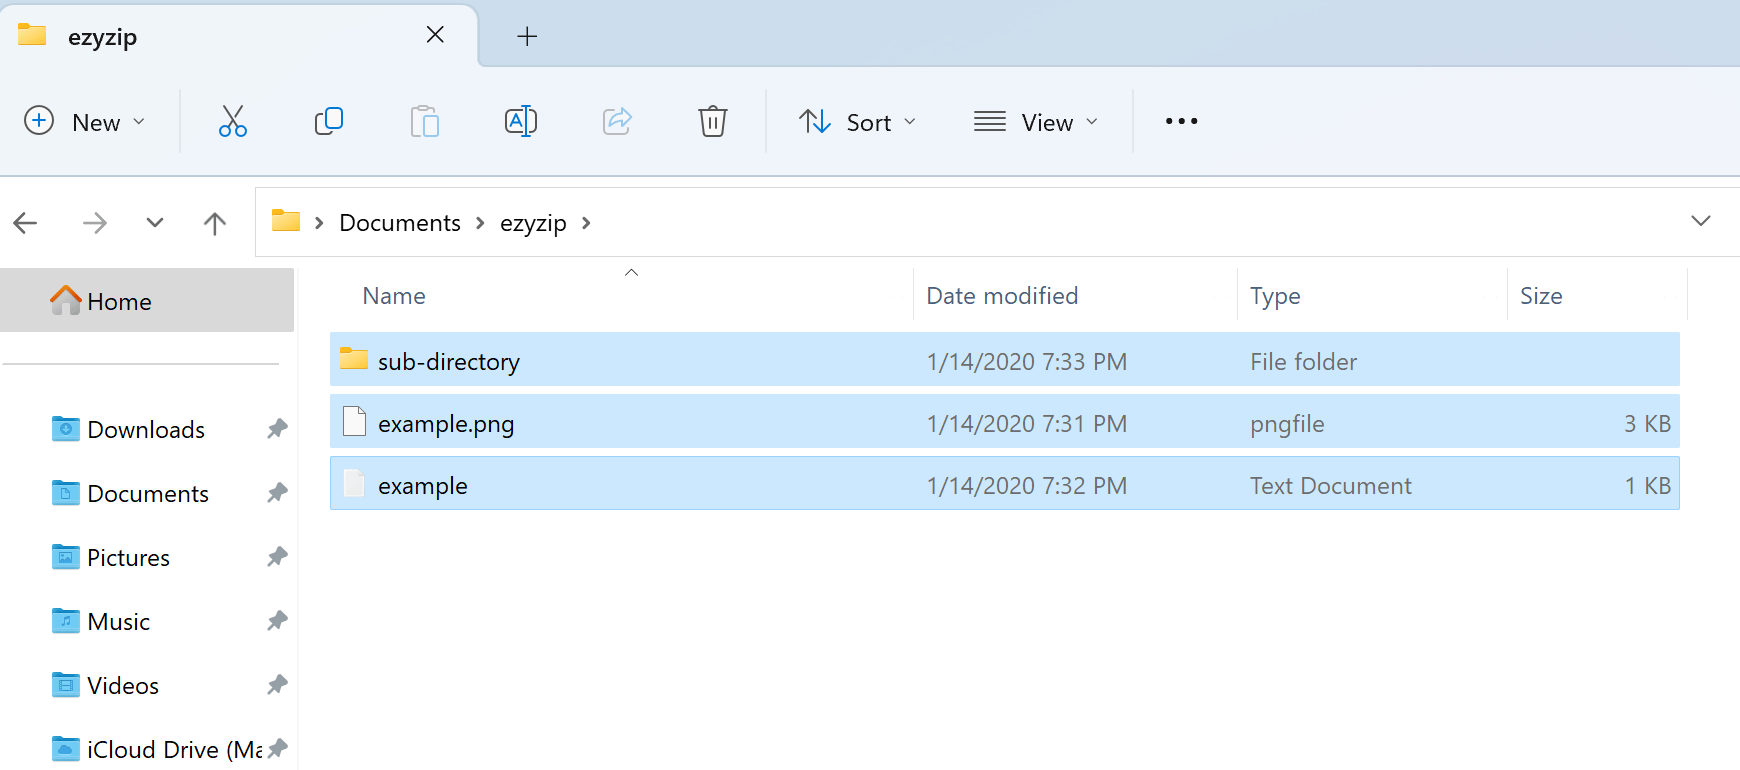Click the 1 KB size cell
The image size is (1740, 770).
pyautogui.click(x=1647, y=486)
